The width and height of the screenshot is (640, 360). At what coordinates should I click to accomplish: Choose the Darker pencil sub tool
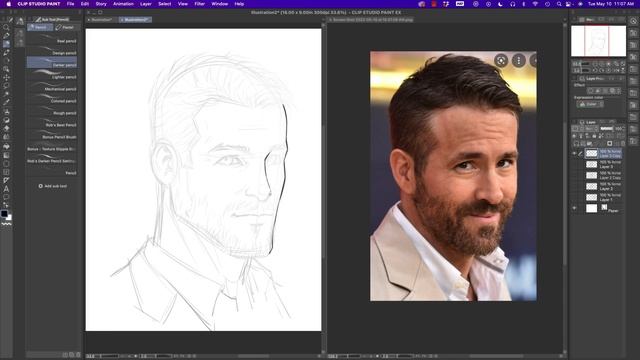tap(52, 63)
